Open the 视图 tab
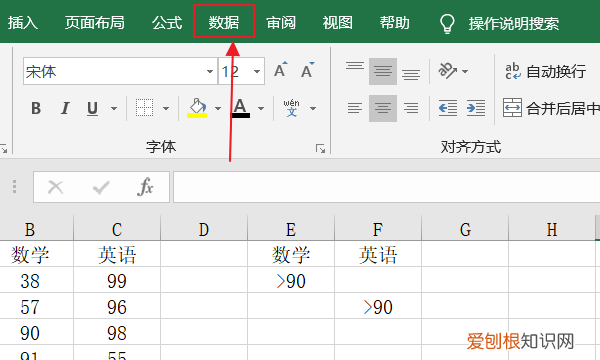Screen dimensions: 600x360 [x=338, y=23]
